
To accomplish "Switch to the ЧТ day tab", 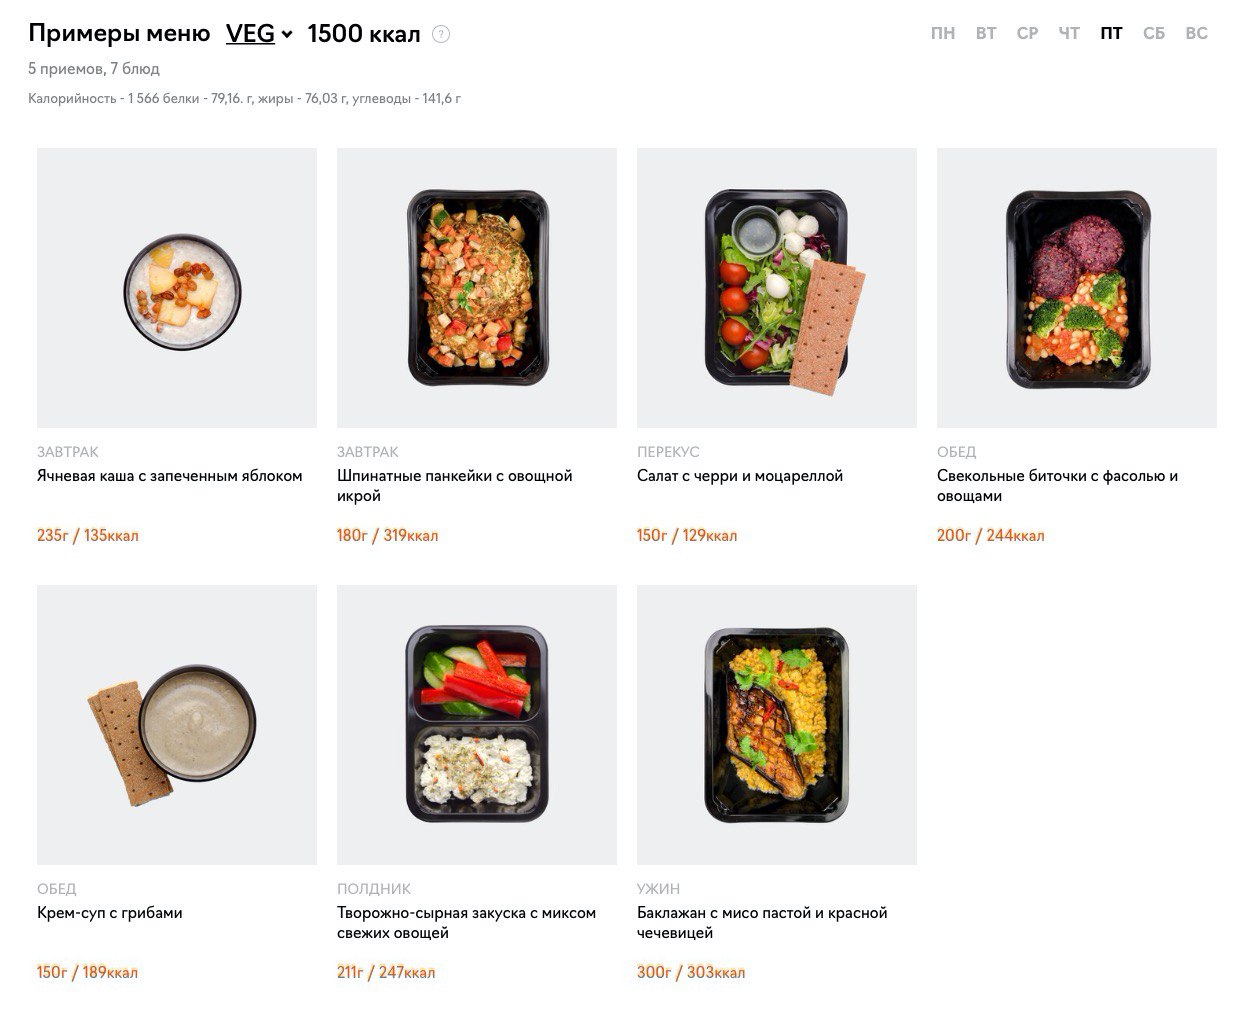I will coord(1069,34).
